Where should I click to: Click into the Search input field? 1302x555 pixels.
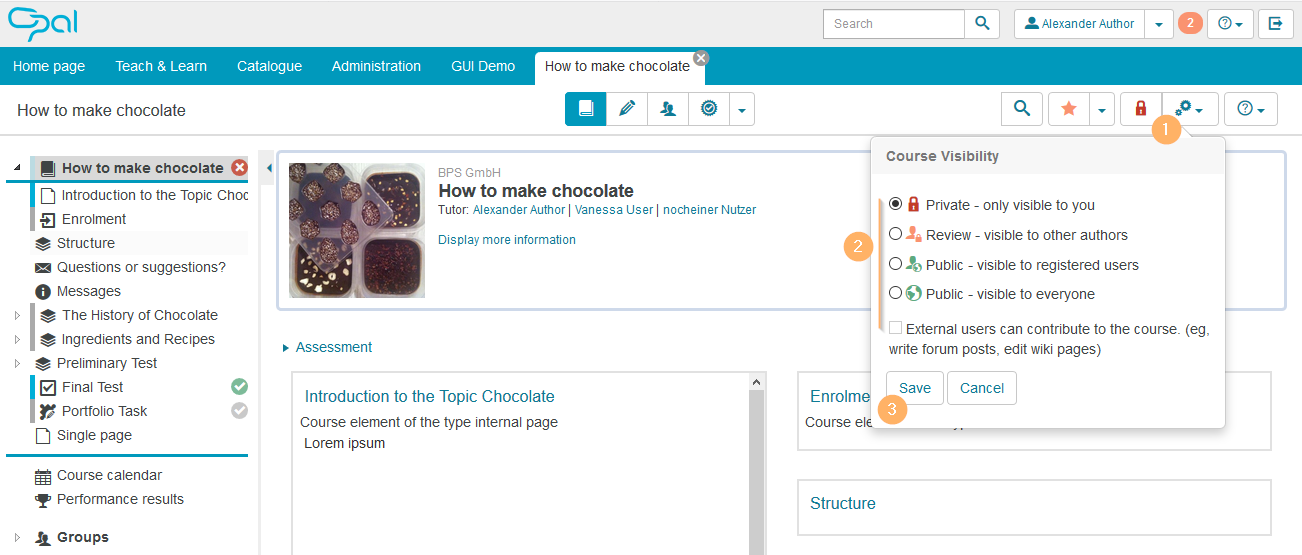coord(893,24)
